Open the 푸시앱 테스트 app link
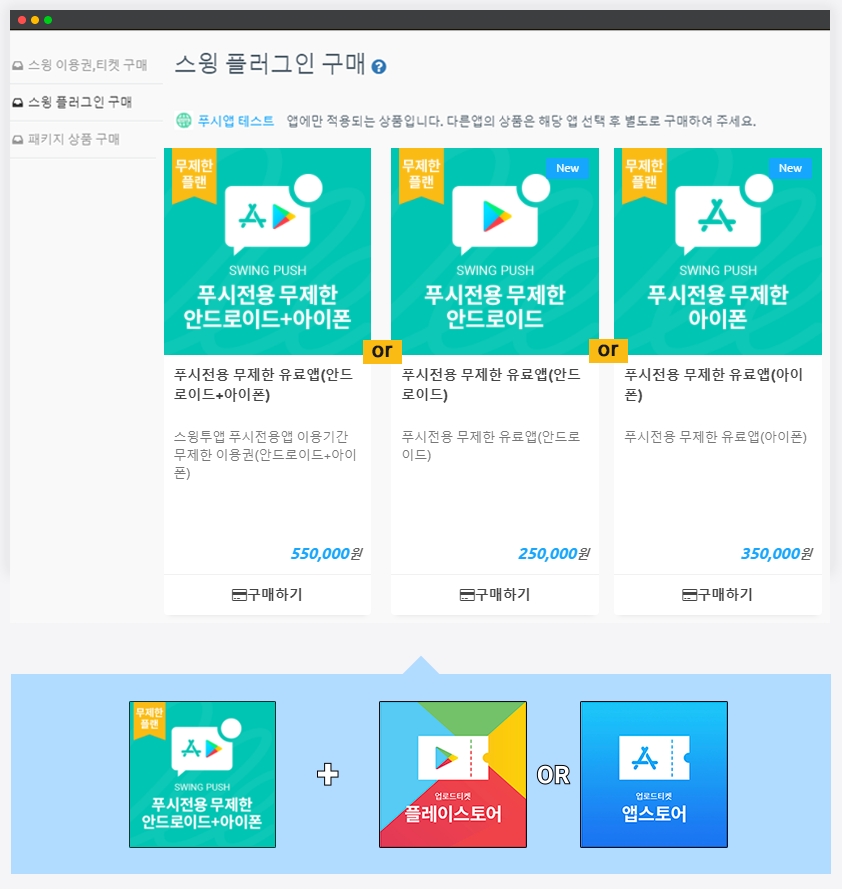Viewport: 842px width, 890px height. coord(236,121)
